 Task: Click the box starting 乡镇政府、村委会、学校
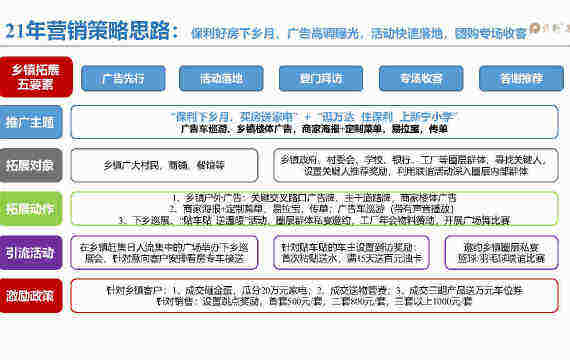coord(416,165)
